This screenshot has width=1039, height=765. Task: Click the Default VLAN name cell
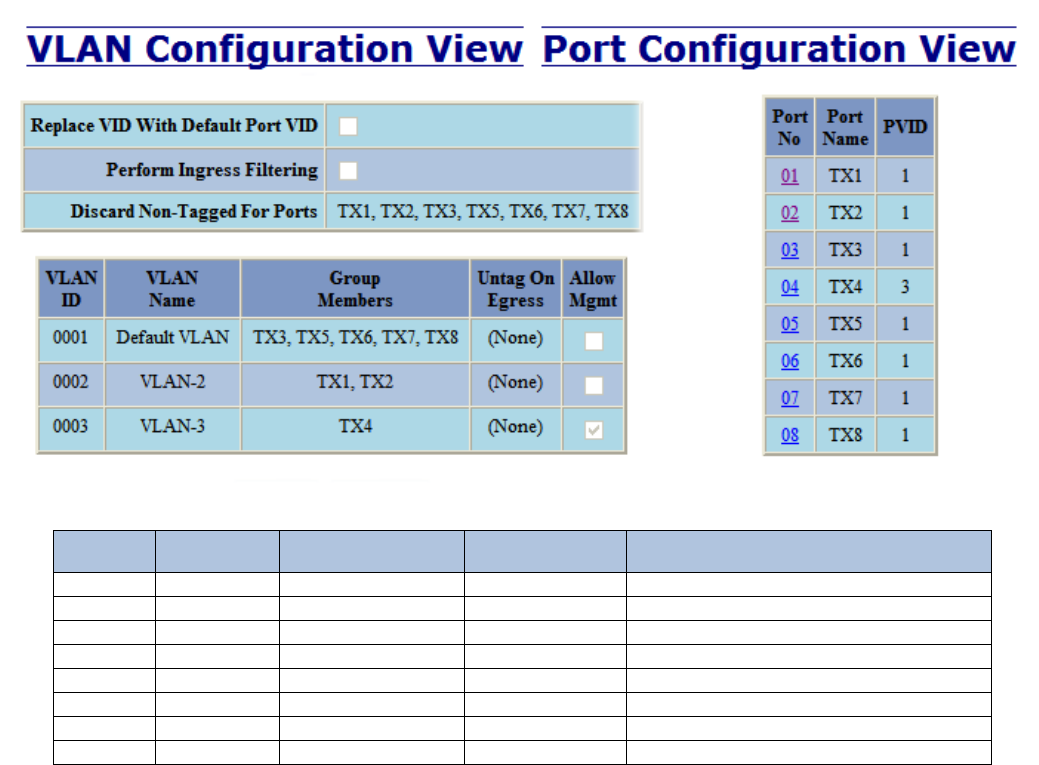coord(172,340)
